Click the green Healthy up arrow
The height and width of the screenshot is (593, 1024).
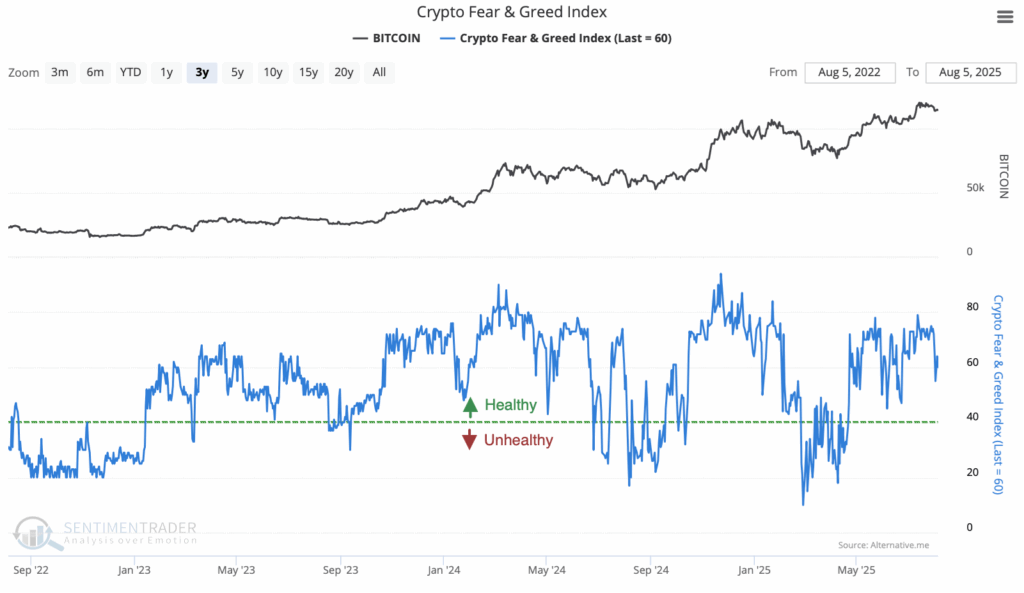tap(470, 404)
